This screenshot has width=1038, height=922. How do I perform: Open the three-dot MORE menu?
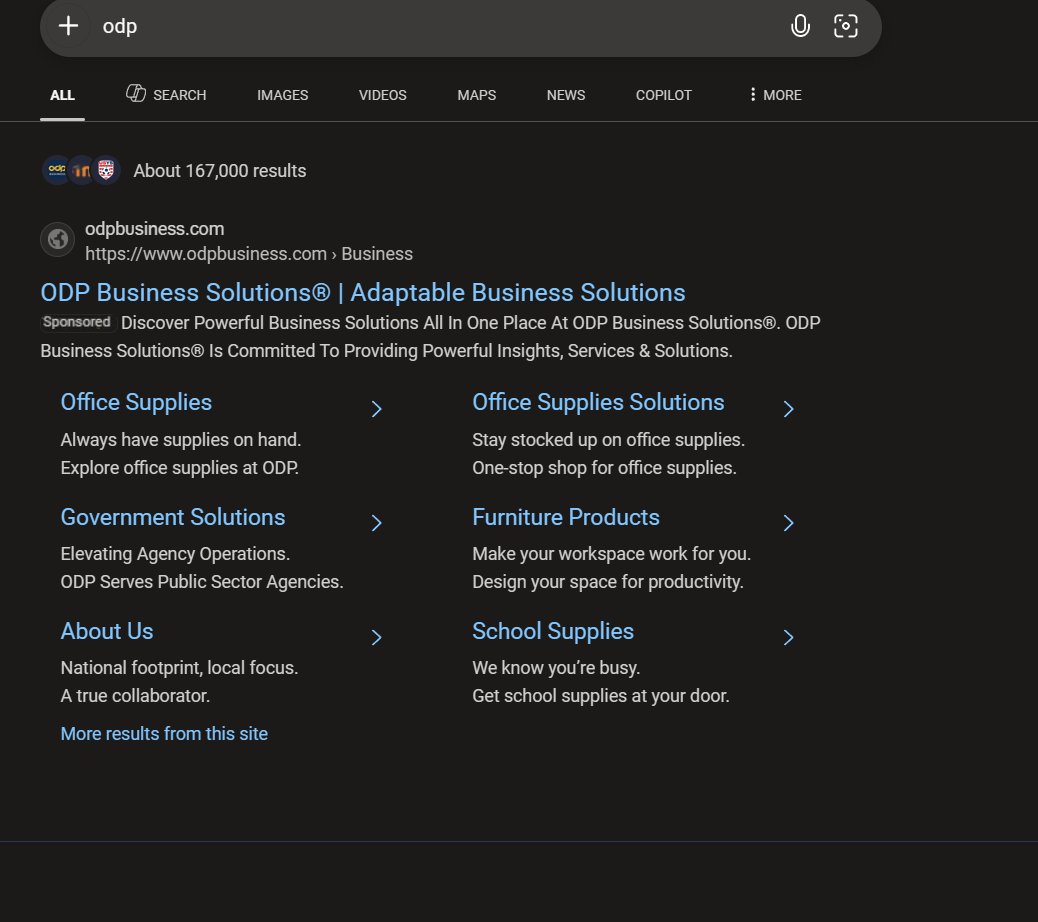(x=775, y=95)
